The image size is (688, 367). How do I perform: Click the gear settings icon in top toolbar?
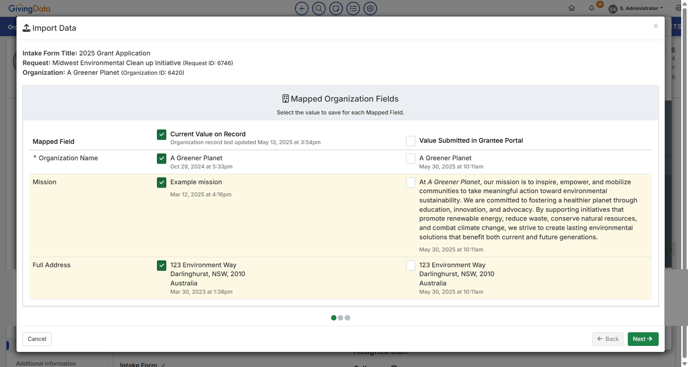click(x=370, y=8)
